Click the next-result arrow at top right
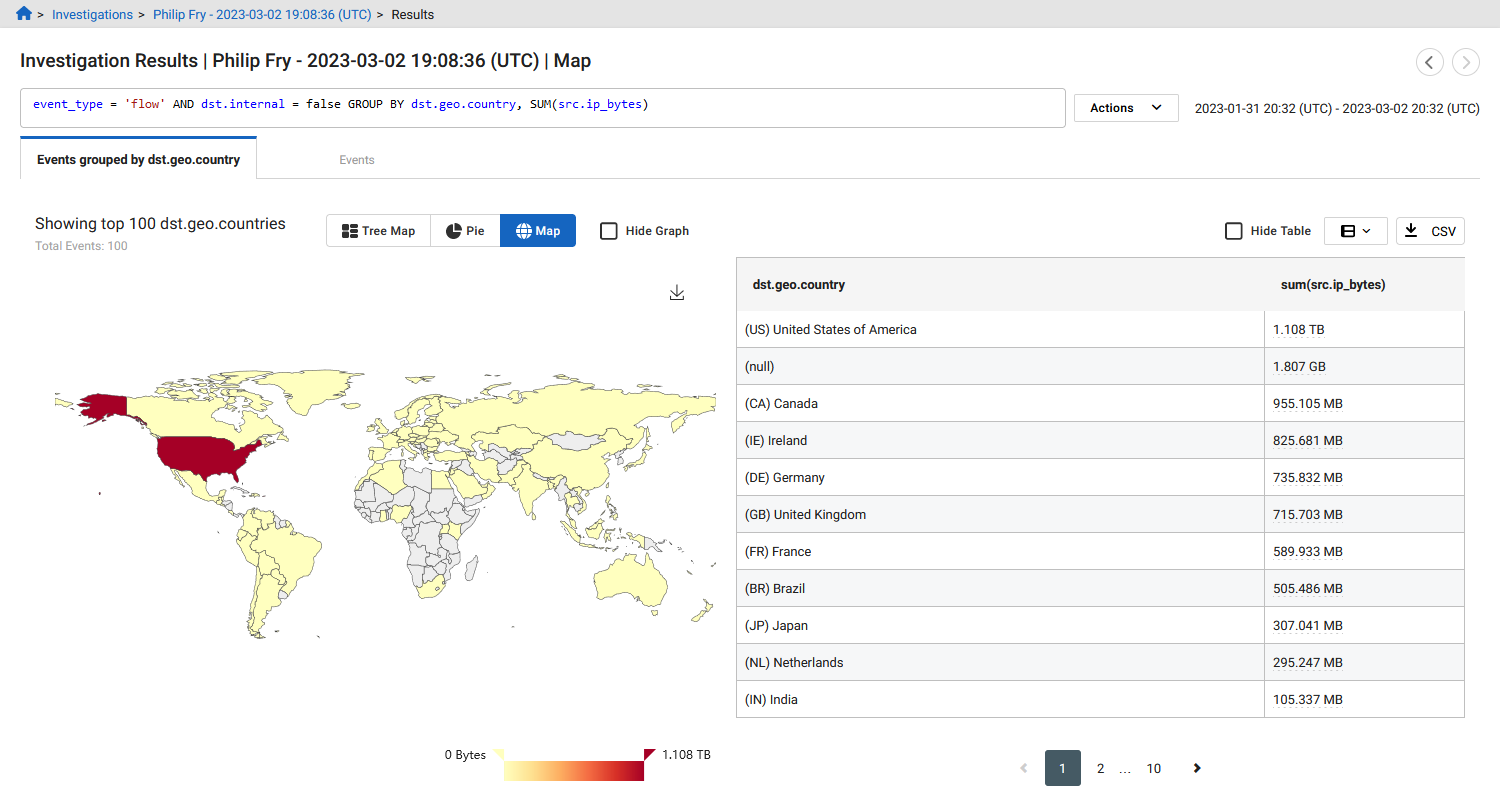This screenshot has width=1500, height=786. [x=1466, y=62]
